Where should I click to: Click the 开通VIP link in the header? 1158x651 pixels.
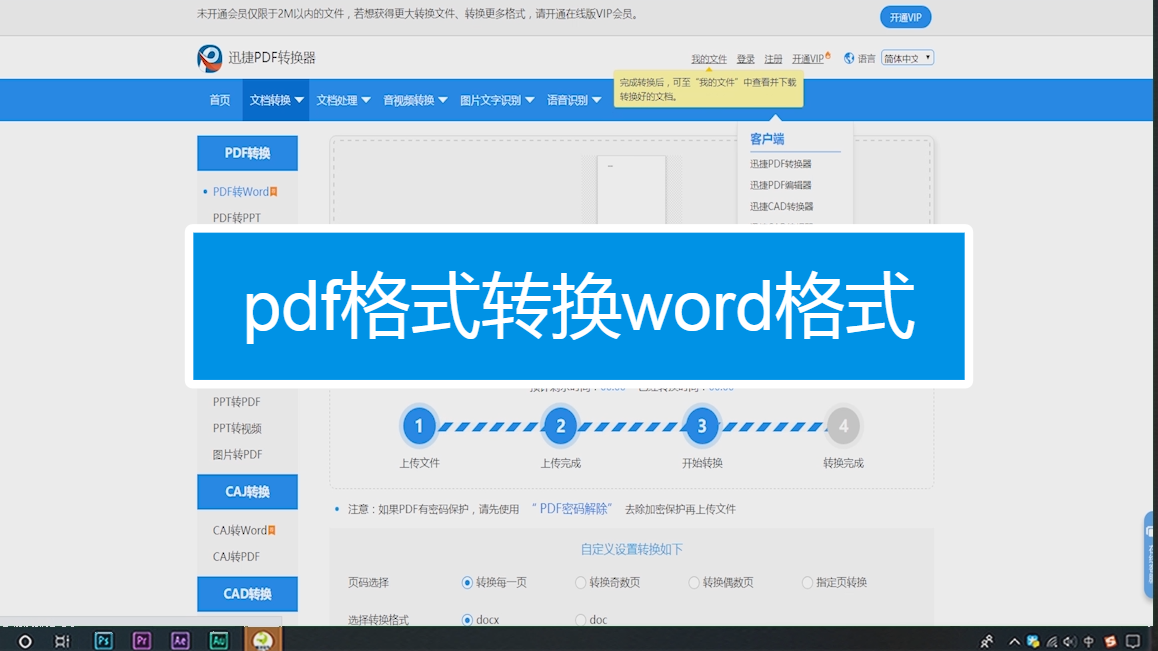[x=808, y=59]
